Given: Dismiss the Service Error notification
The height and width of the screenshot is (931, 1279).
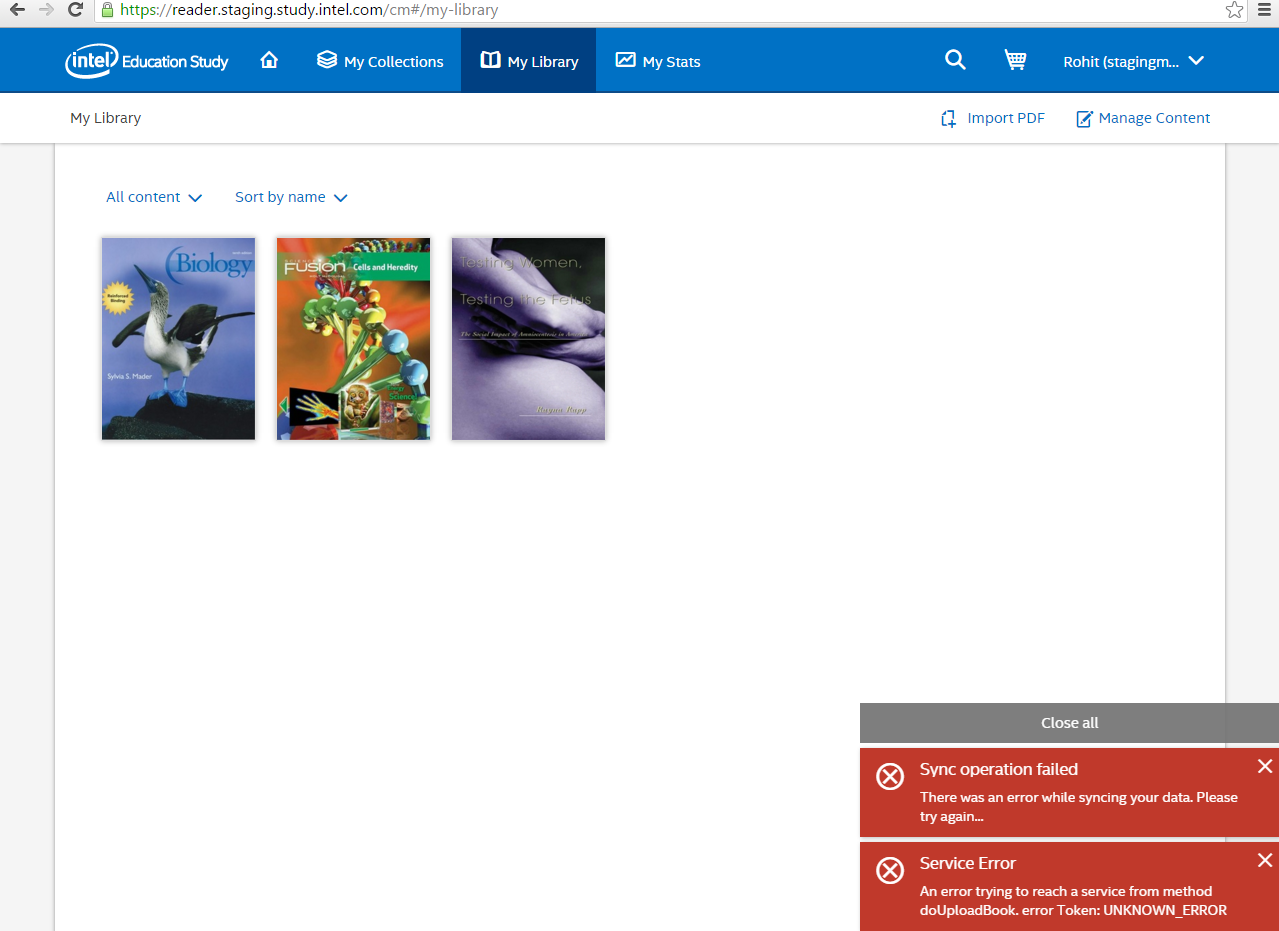Looking at the screenshot, I should (x=1265, y=860).
